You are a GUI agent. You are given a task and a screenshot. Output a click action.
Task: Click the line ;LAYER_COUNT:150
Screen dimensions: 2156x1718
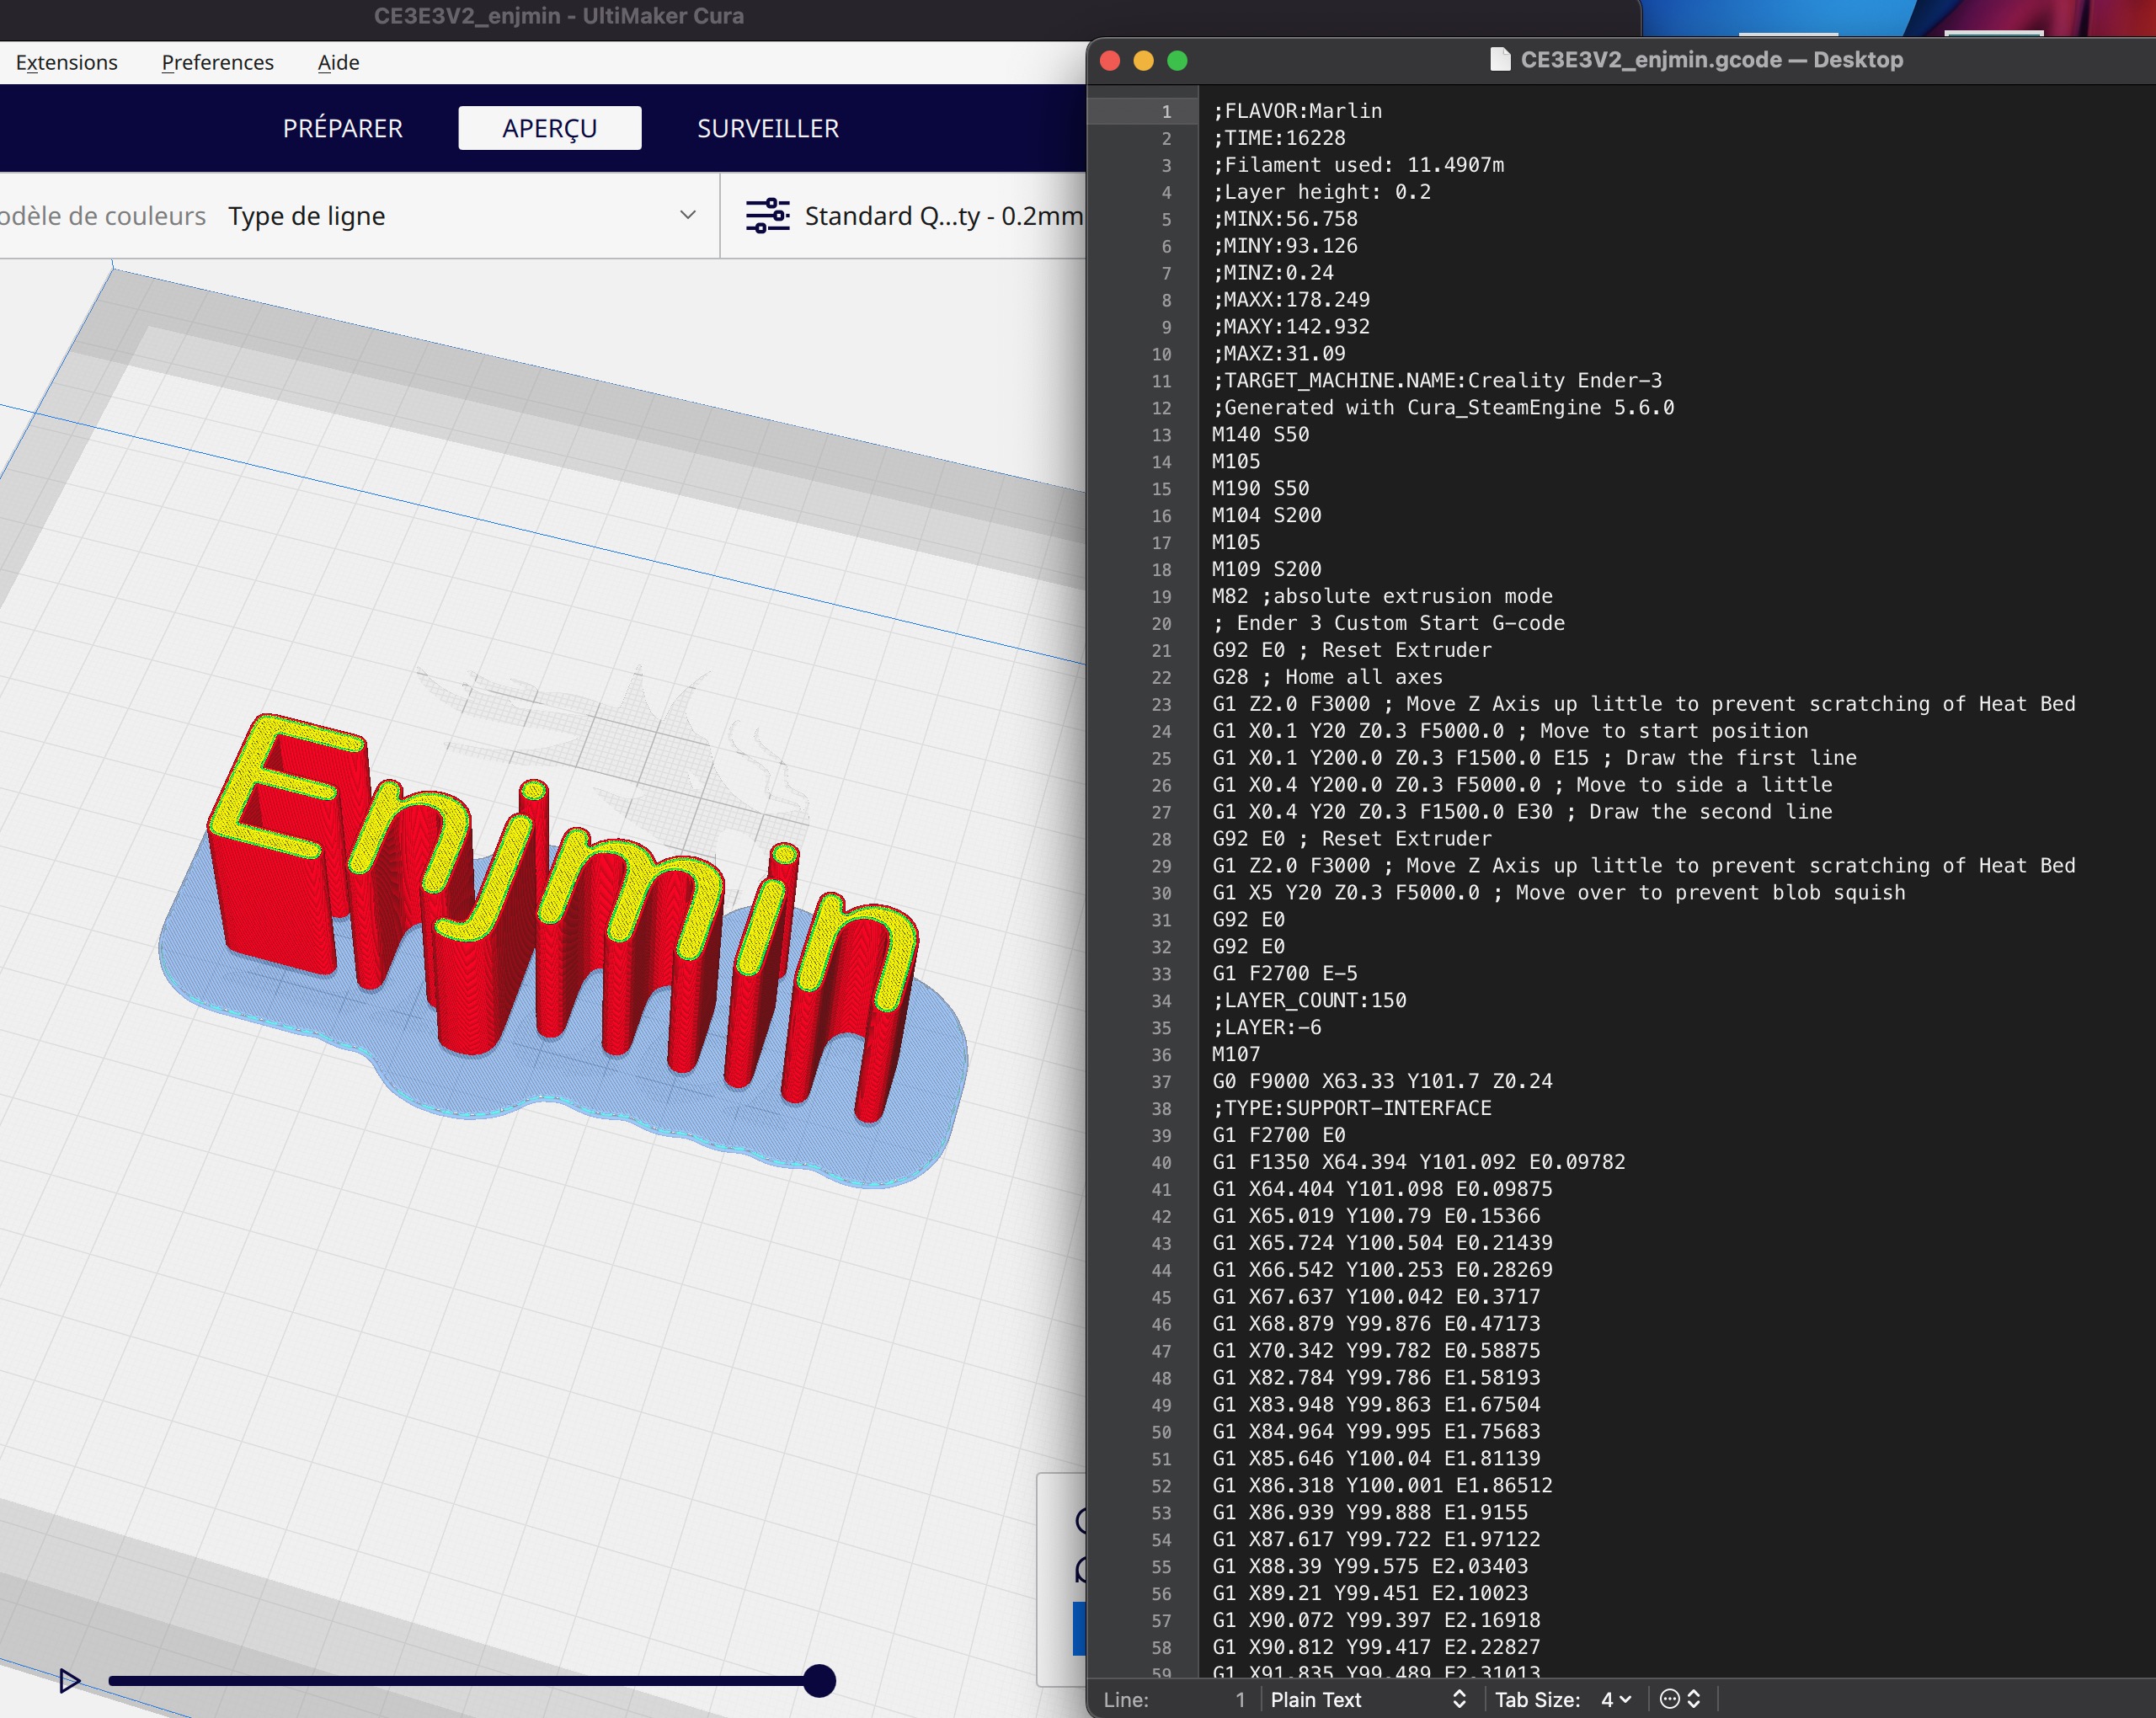click(x=1309, y=1001)
